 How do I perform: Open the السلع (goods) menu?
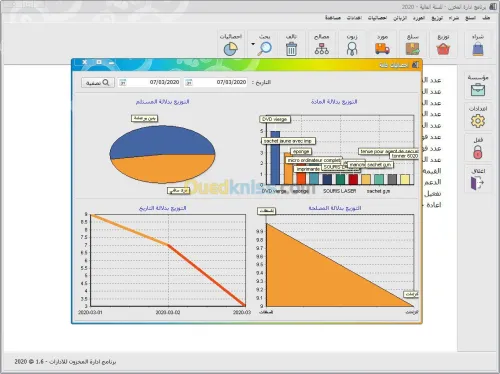click(470, 18)
